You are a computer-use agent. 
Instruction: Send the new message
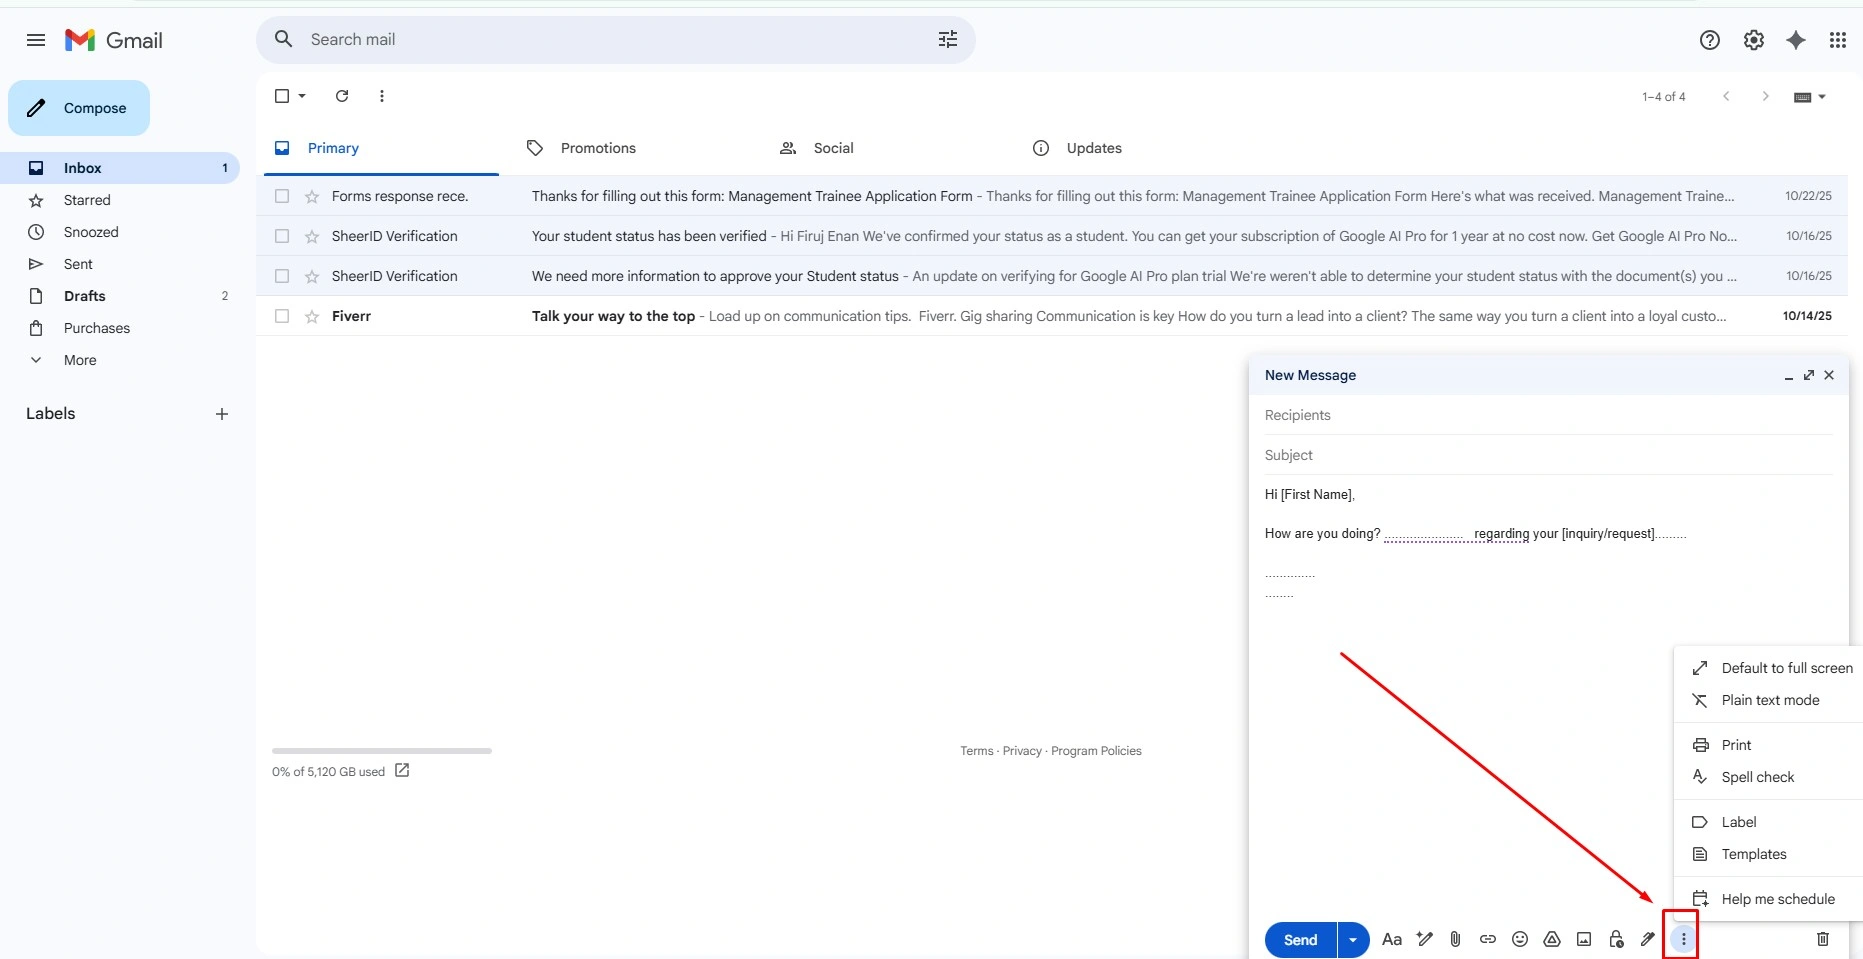(x=1301, y=940)
